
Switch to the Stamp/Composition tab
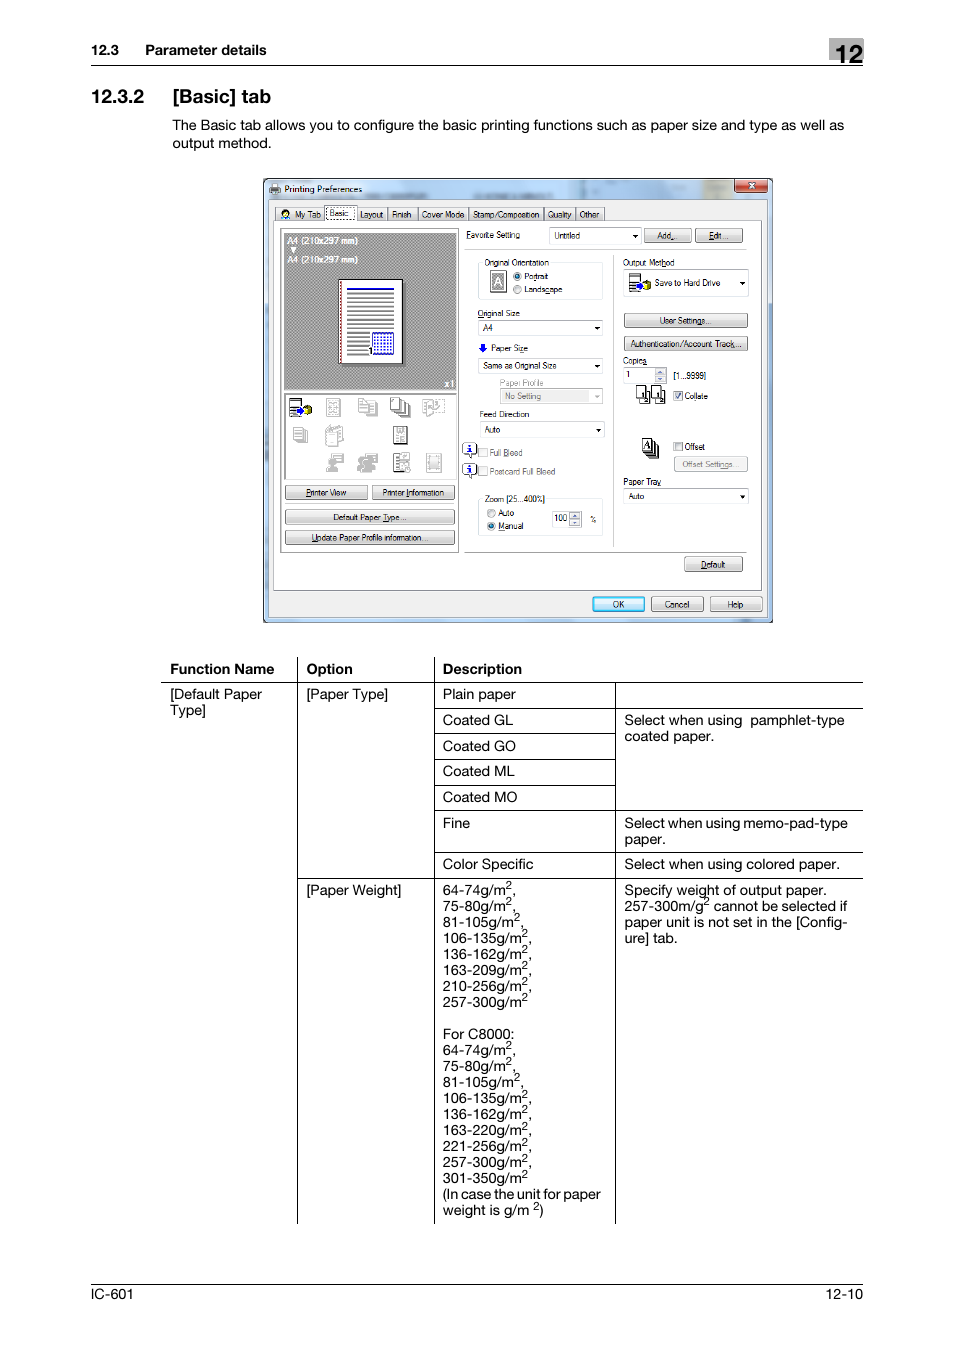pyautogui.click(x=506, y=214)
